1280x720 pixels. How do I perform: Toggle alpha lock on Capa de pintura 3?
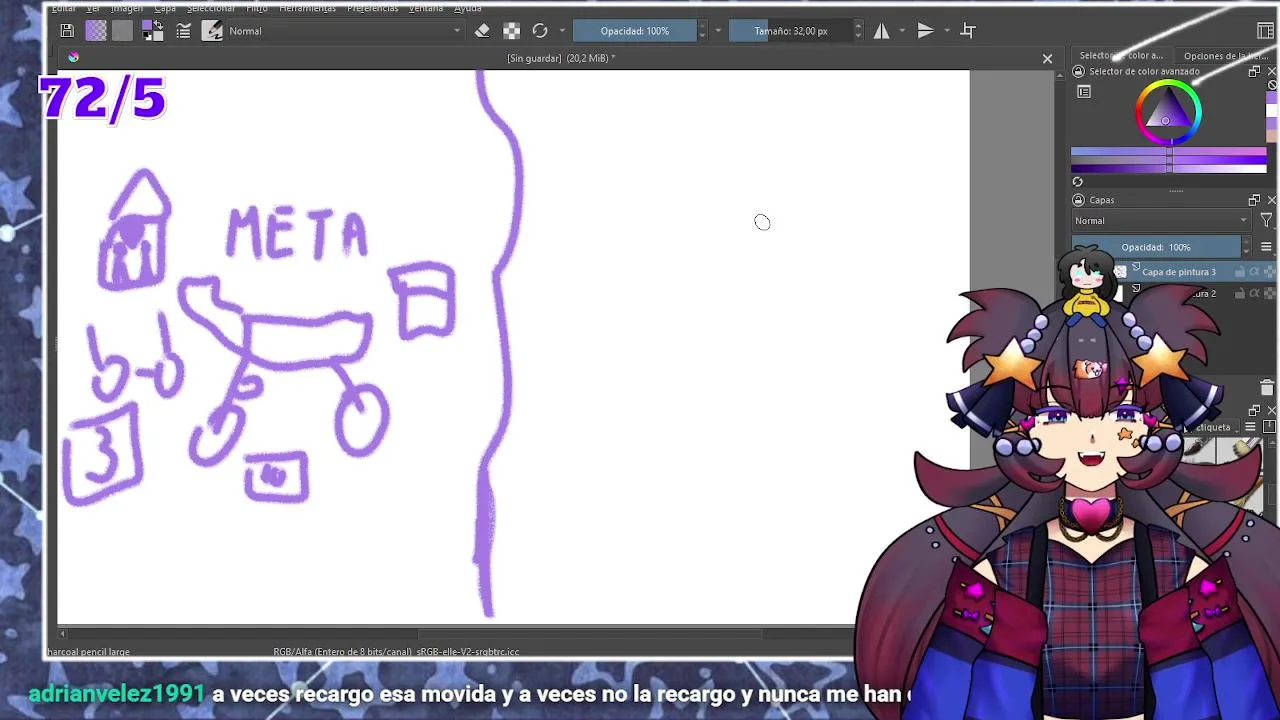pos(1254,272)
